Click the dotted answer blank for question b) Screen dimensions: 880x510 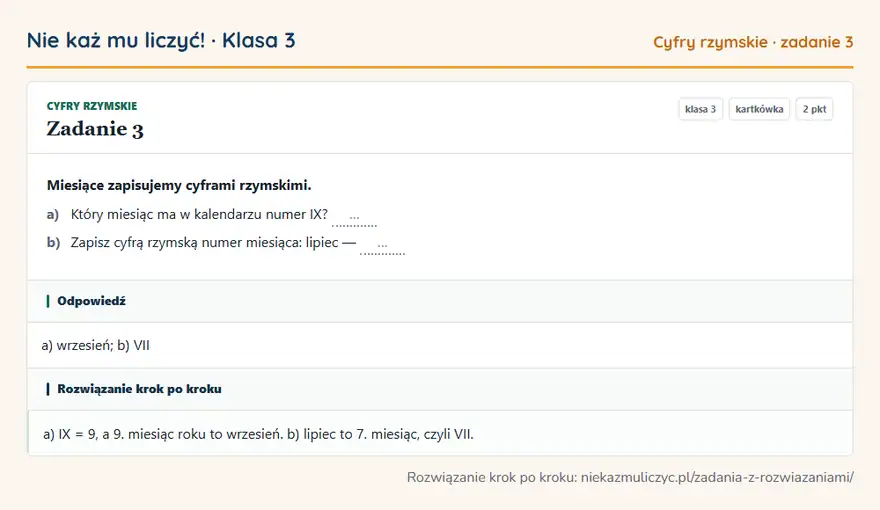(382, 246)
